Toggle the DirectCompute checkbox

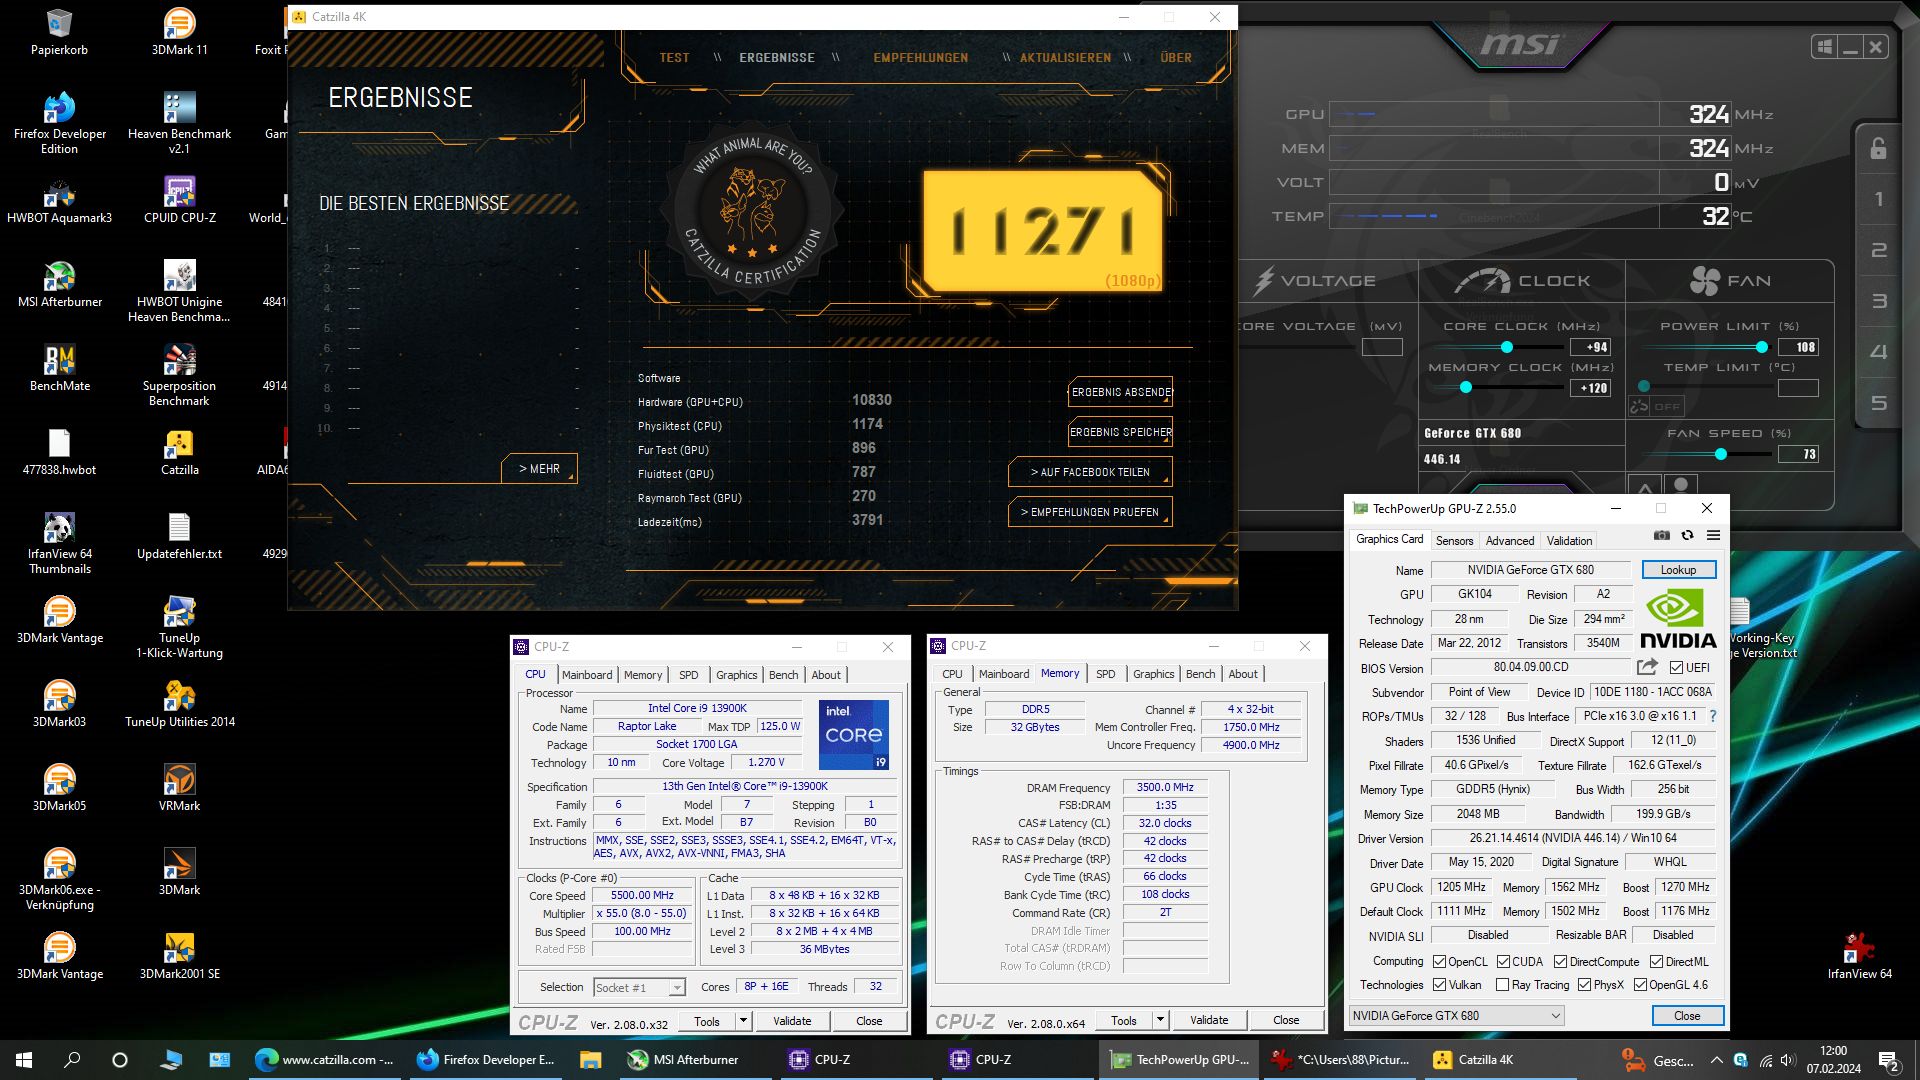(x=1560, y=962)
